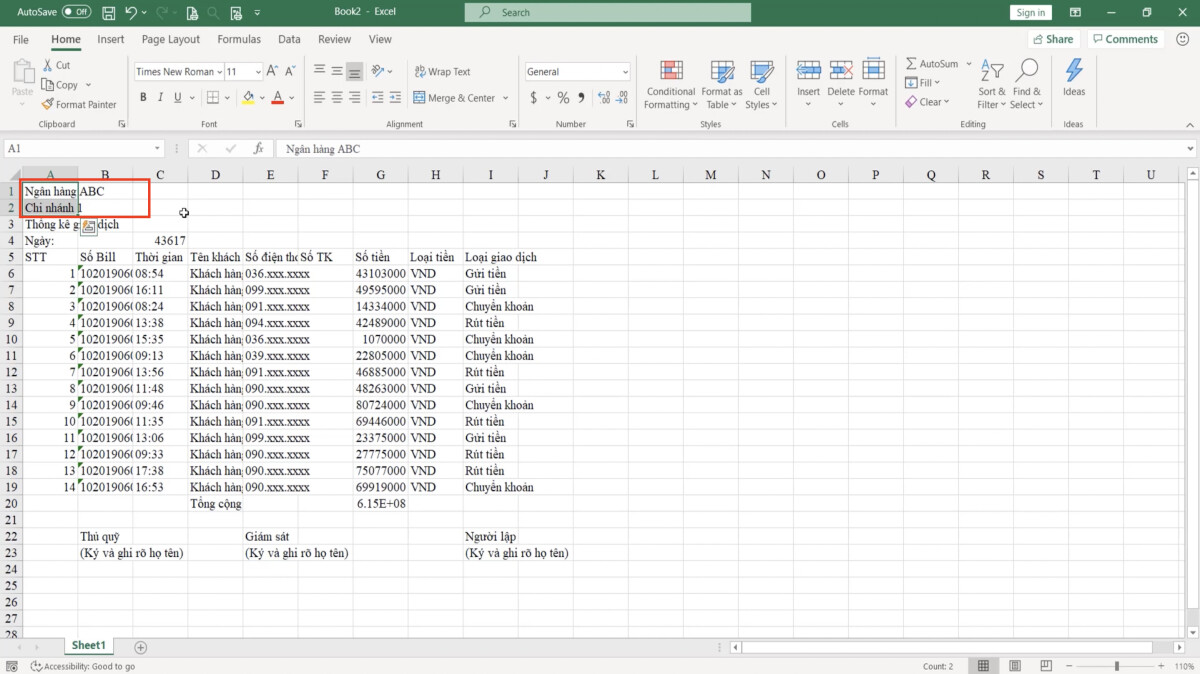
Task: Click the Save icon in title bar
Action: tap(108, 12)
